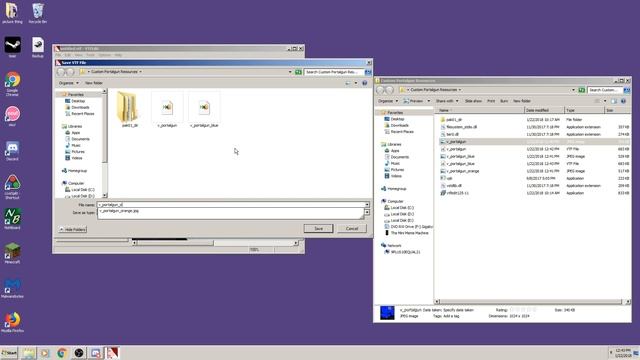
Task: Click refresh icon in Explorer address bar
Action: click(x=582, y=90)
